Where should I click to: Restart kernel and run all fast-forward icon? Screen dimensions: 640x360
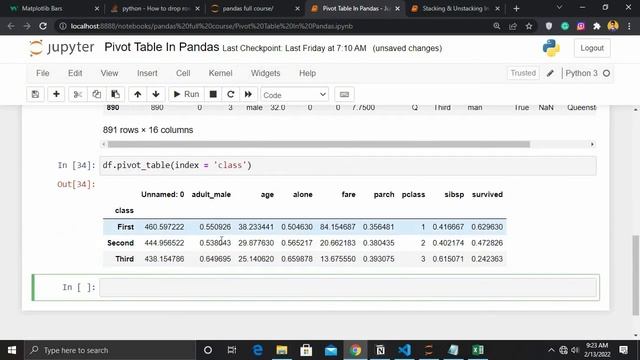(248, 94)
